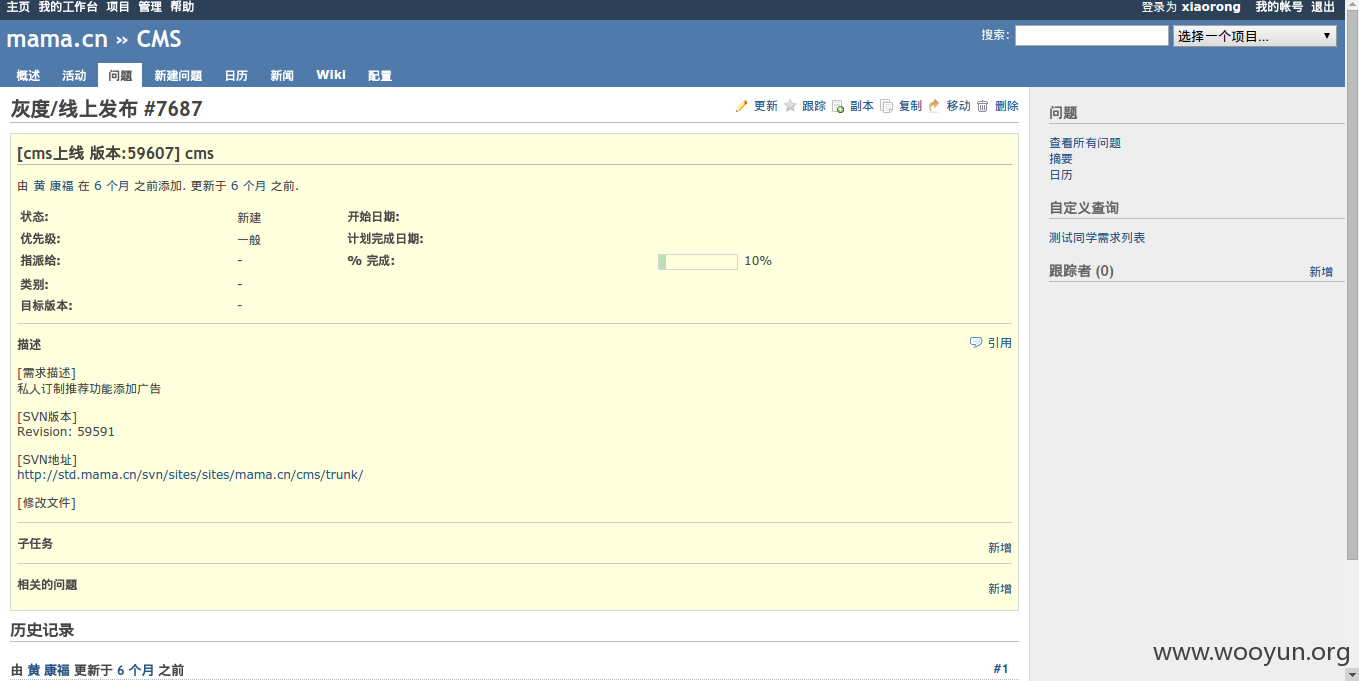The height and width of the screenshot is (681, 1359).
Task: Click the '私人订制推荐功能添加广告' description text
Action: [x=89, y=389]
